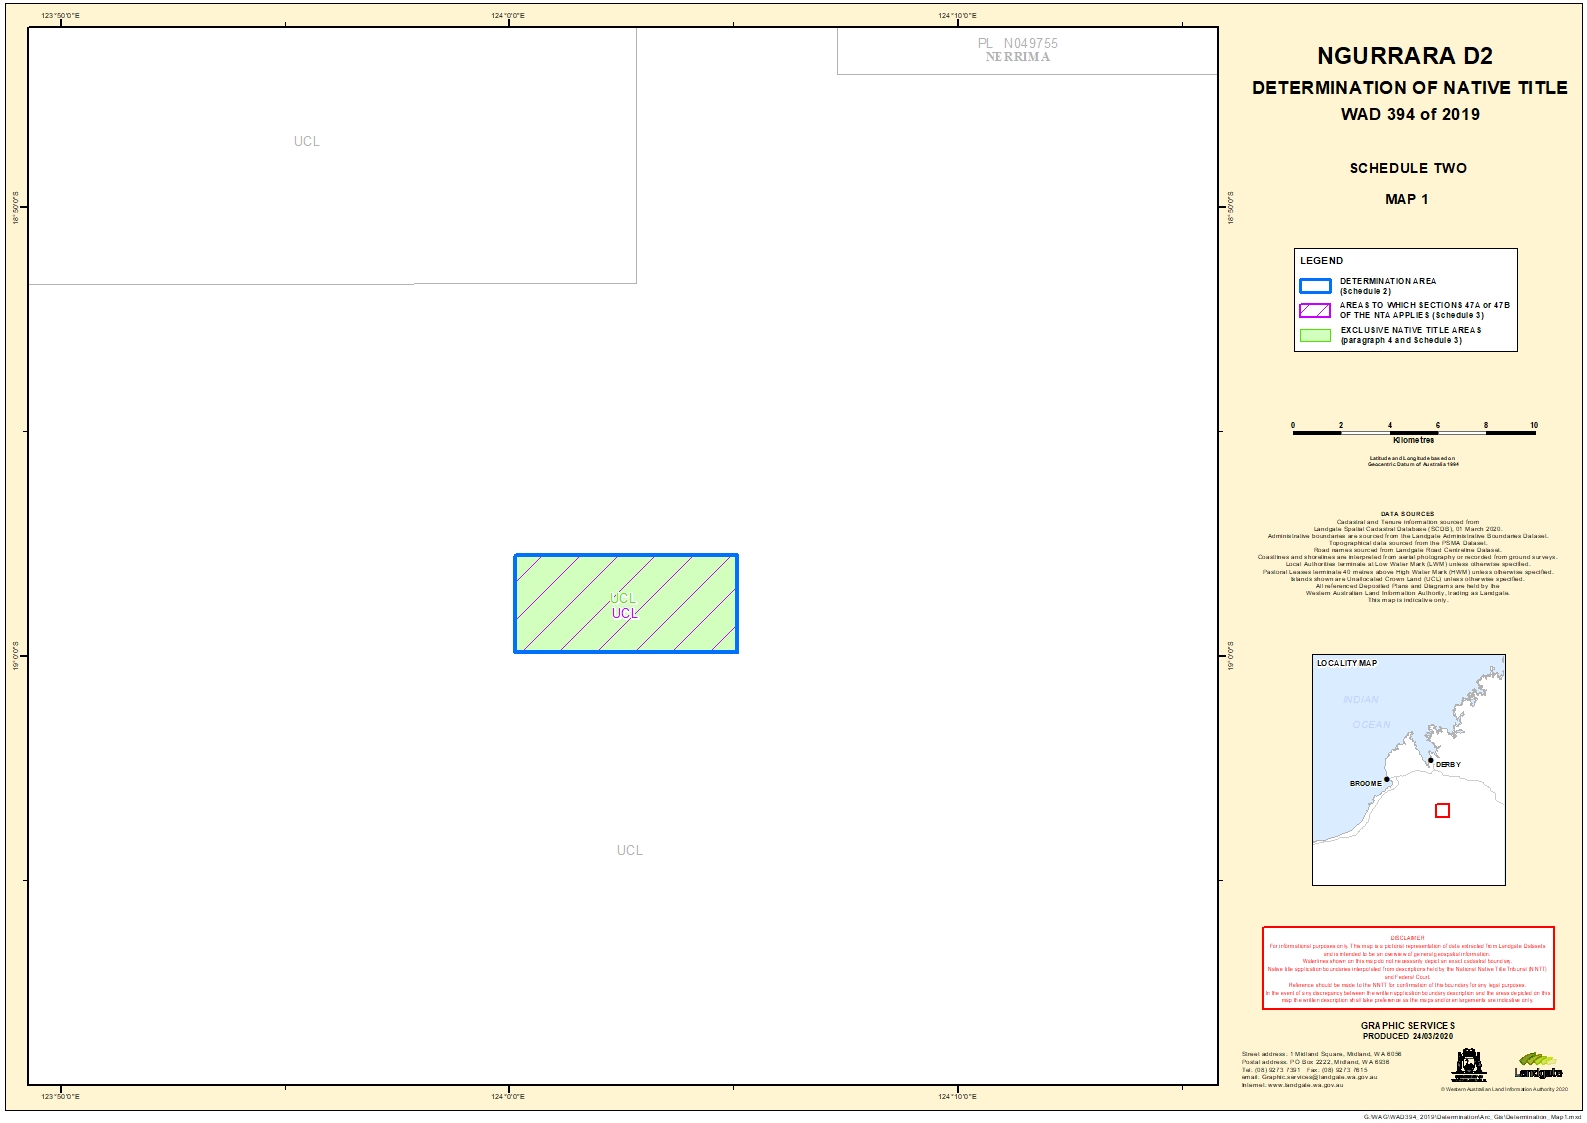Image resolution: width=1587 pixels, height=1123 pixels.
Task: Click the Broome dot on locality map
Action: 1387,779
